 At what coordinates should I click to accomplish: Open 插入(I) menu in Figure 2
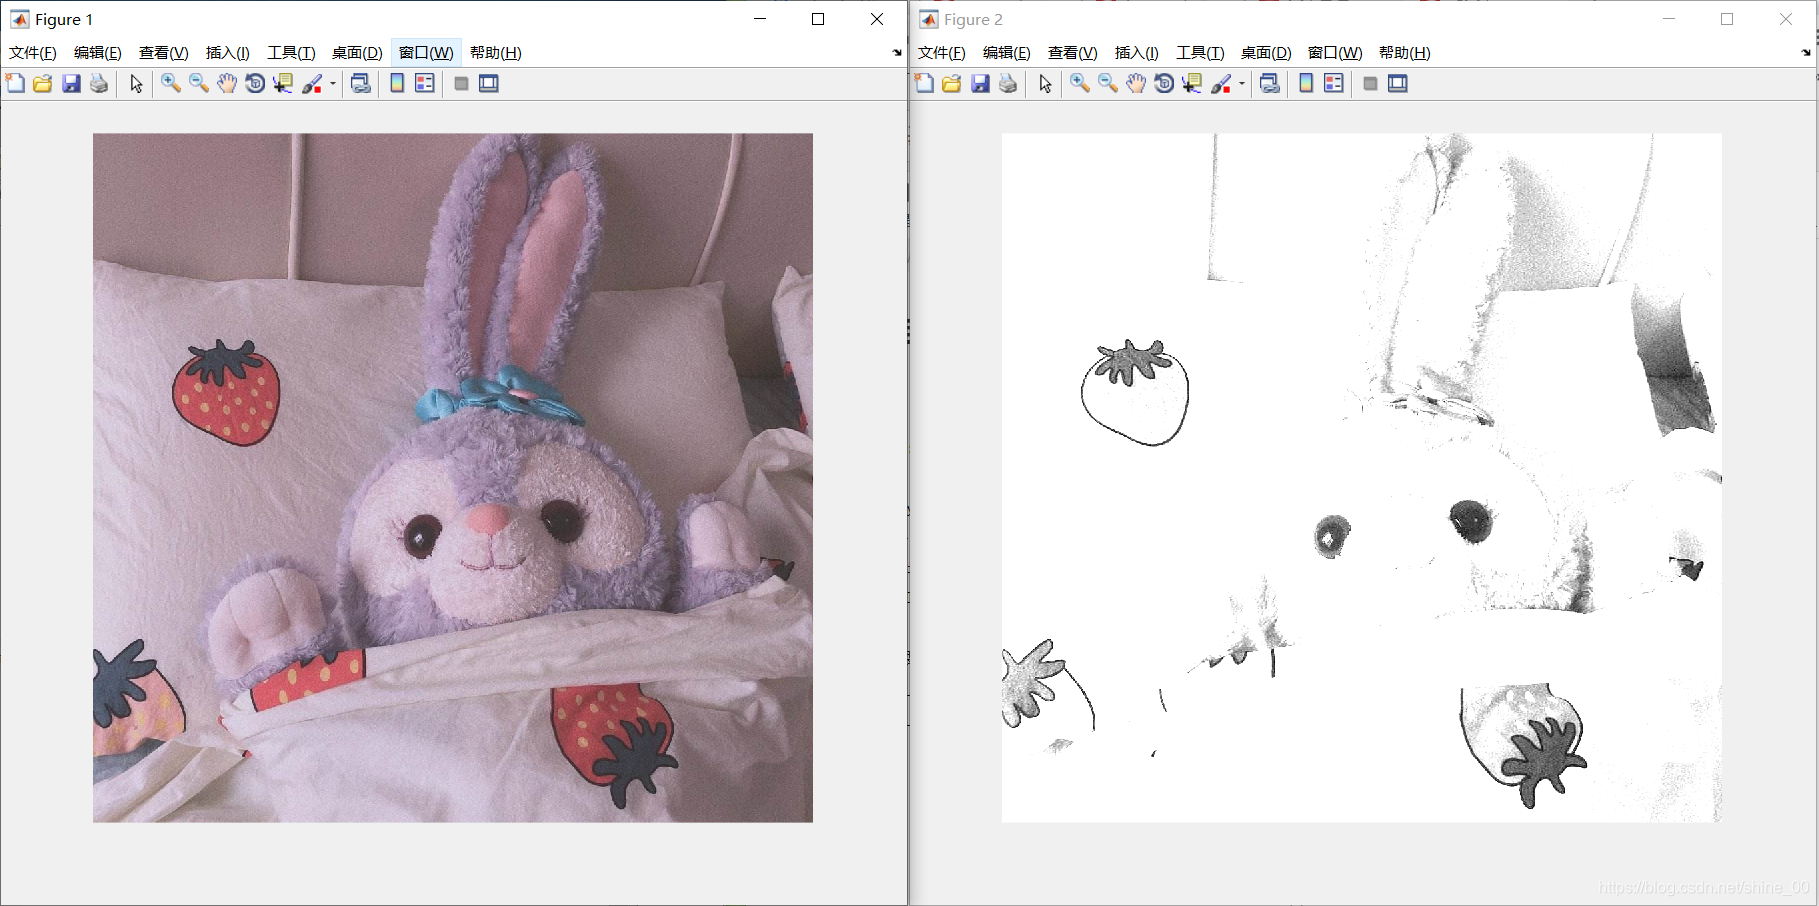(1137, 53)
